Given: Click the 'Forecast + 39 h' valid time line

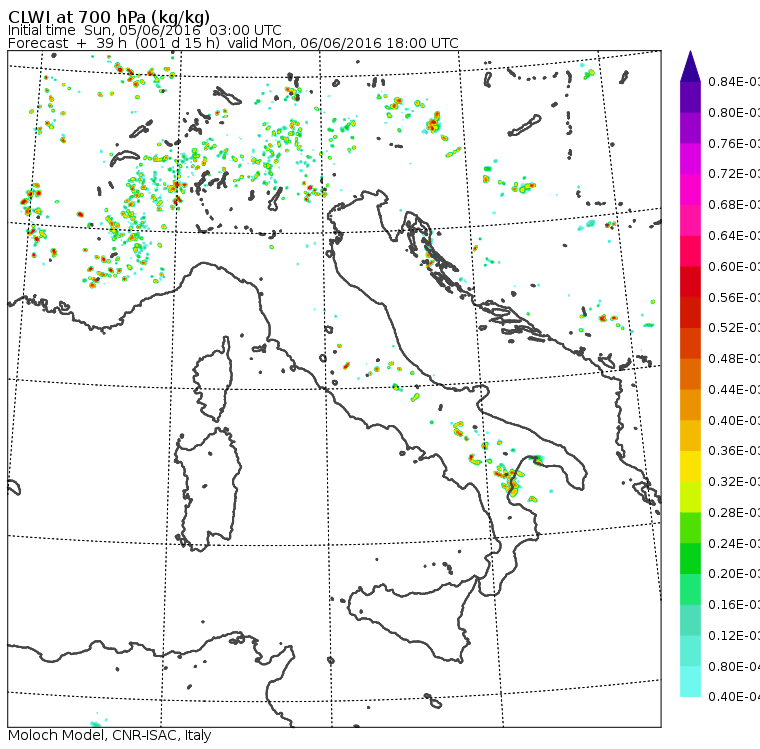Looking at the screenshot, I should [233, 43].
